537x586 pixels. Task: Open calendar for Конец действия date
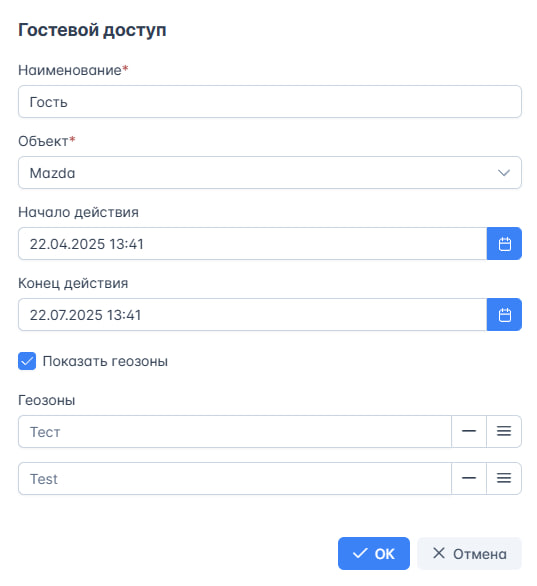(x=504, y=315)
